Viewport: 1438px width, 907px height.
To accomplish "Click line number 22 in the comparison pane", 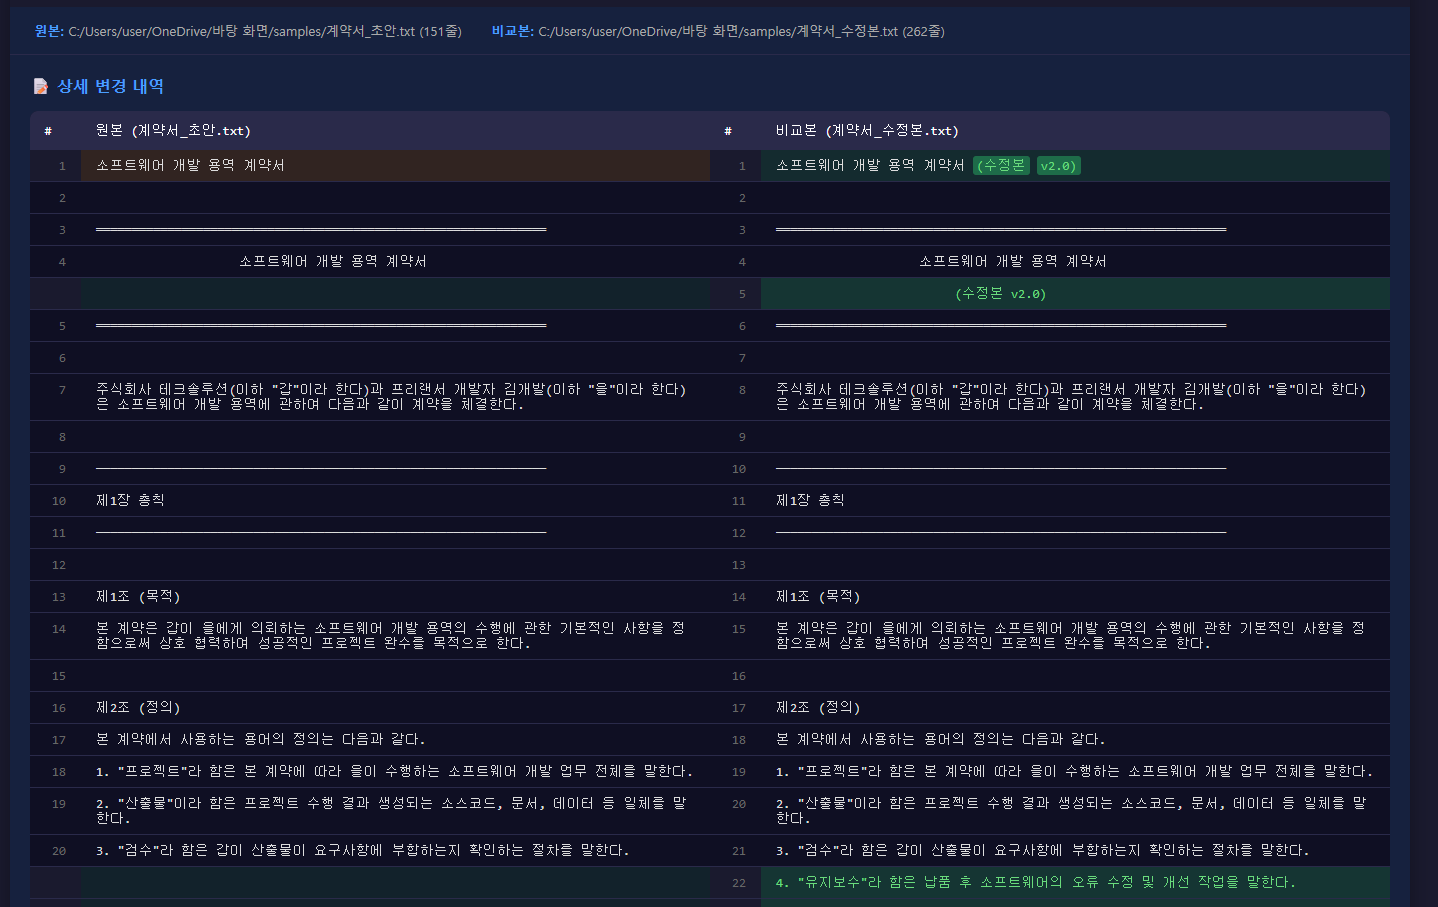I will click(739, 882).
